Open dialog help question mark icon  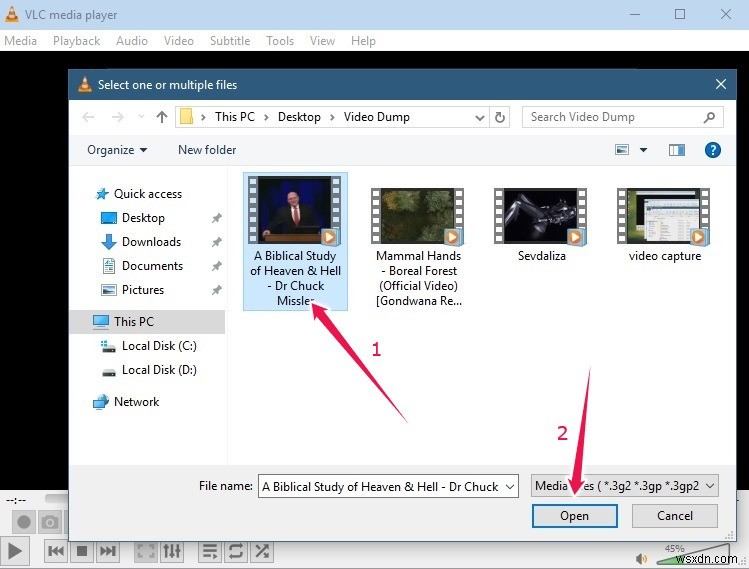click(x=712, y=150)
